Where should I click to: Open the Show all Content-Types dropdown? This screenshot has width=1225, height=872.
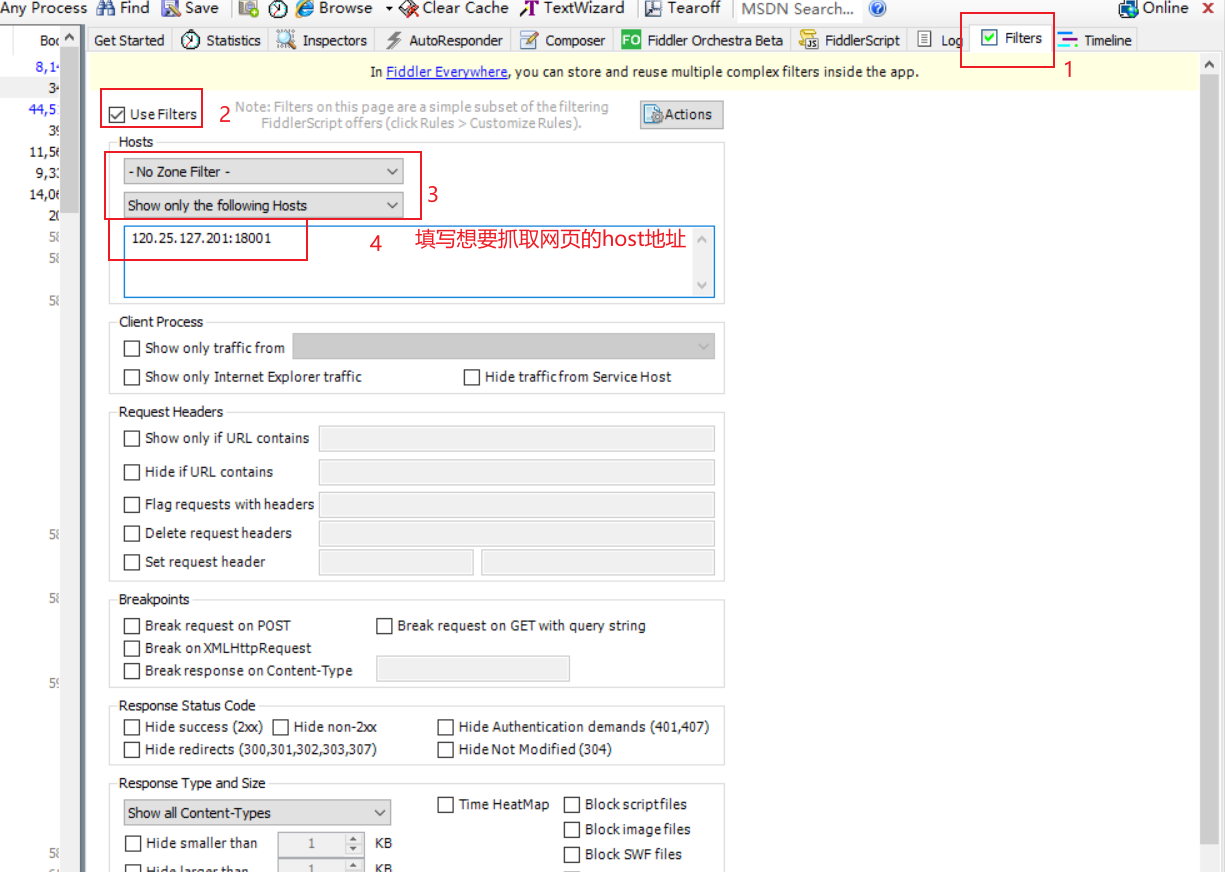tap(257, 813)
